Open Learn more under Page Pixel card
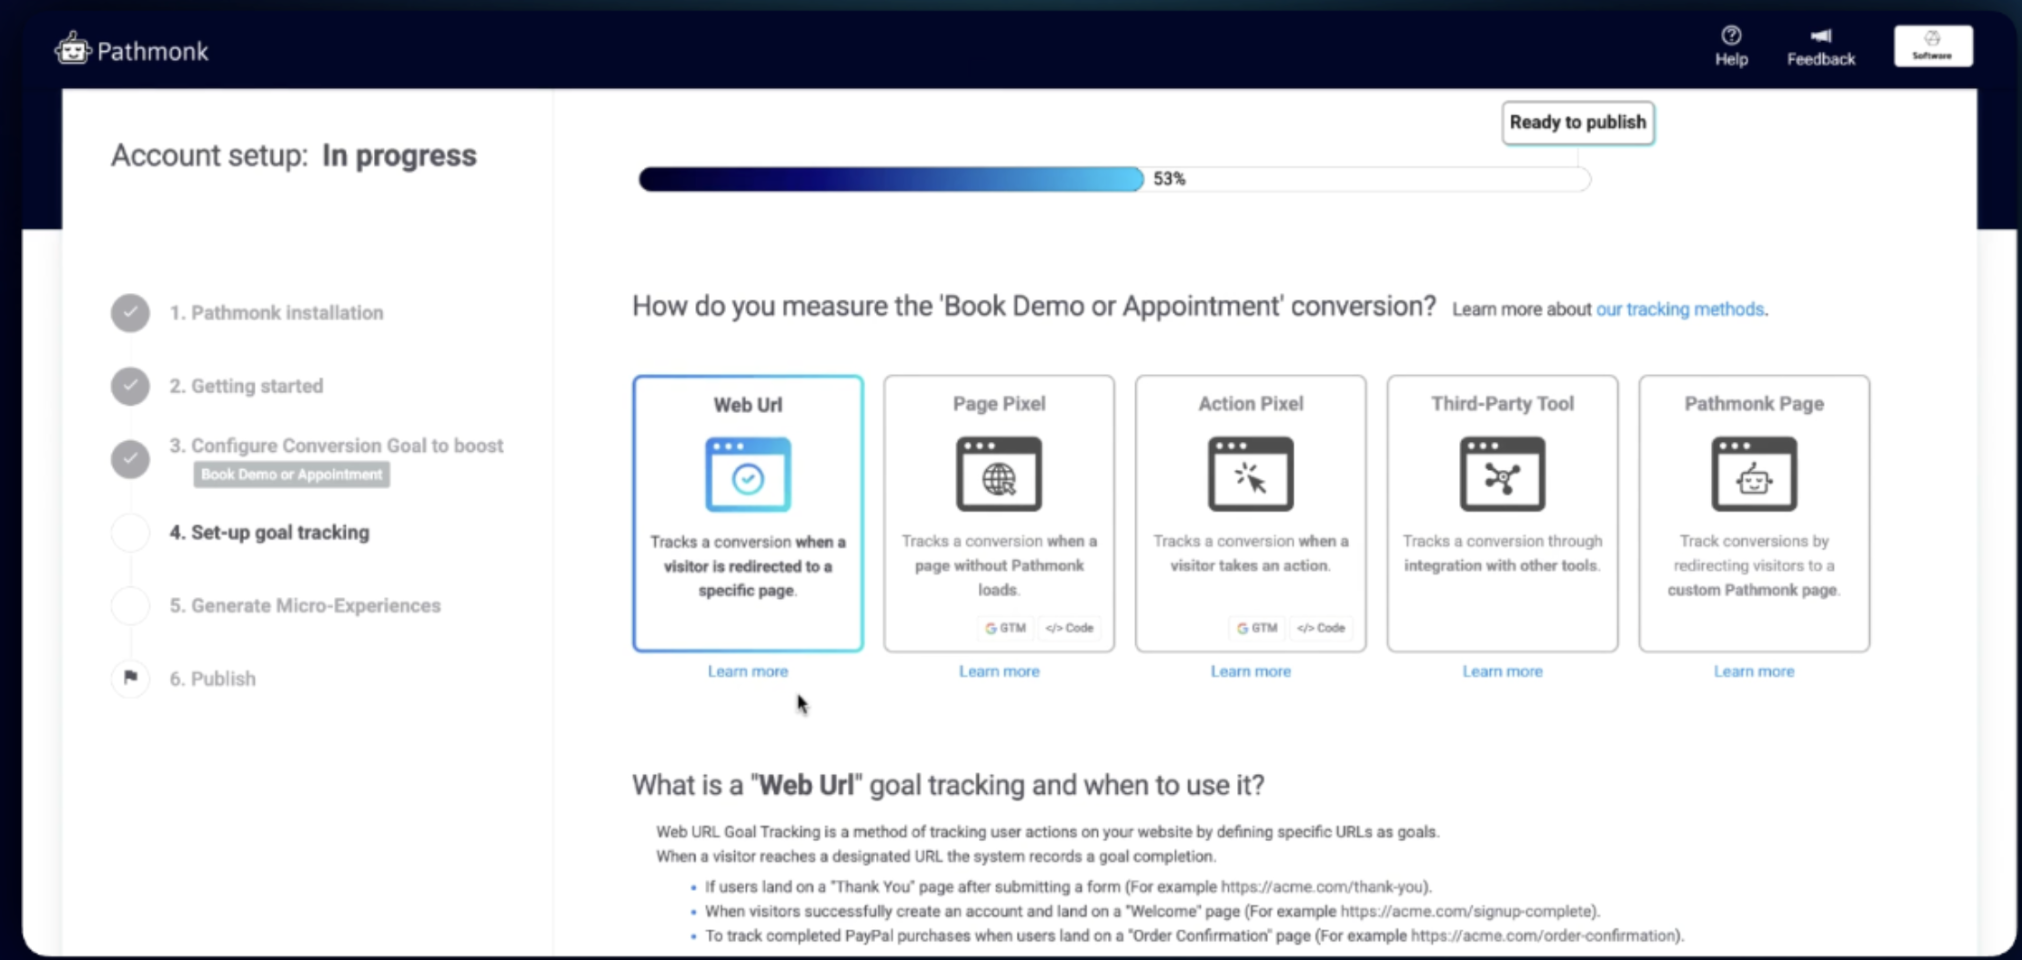The height and width of the screenshot is (960, 2022). [x=999, y=671]
